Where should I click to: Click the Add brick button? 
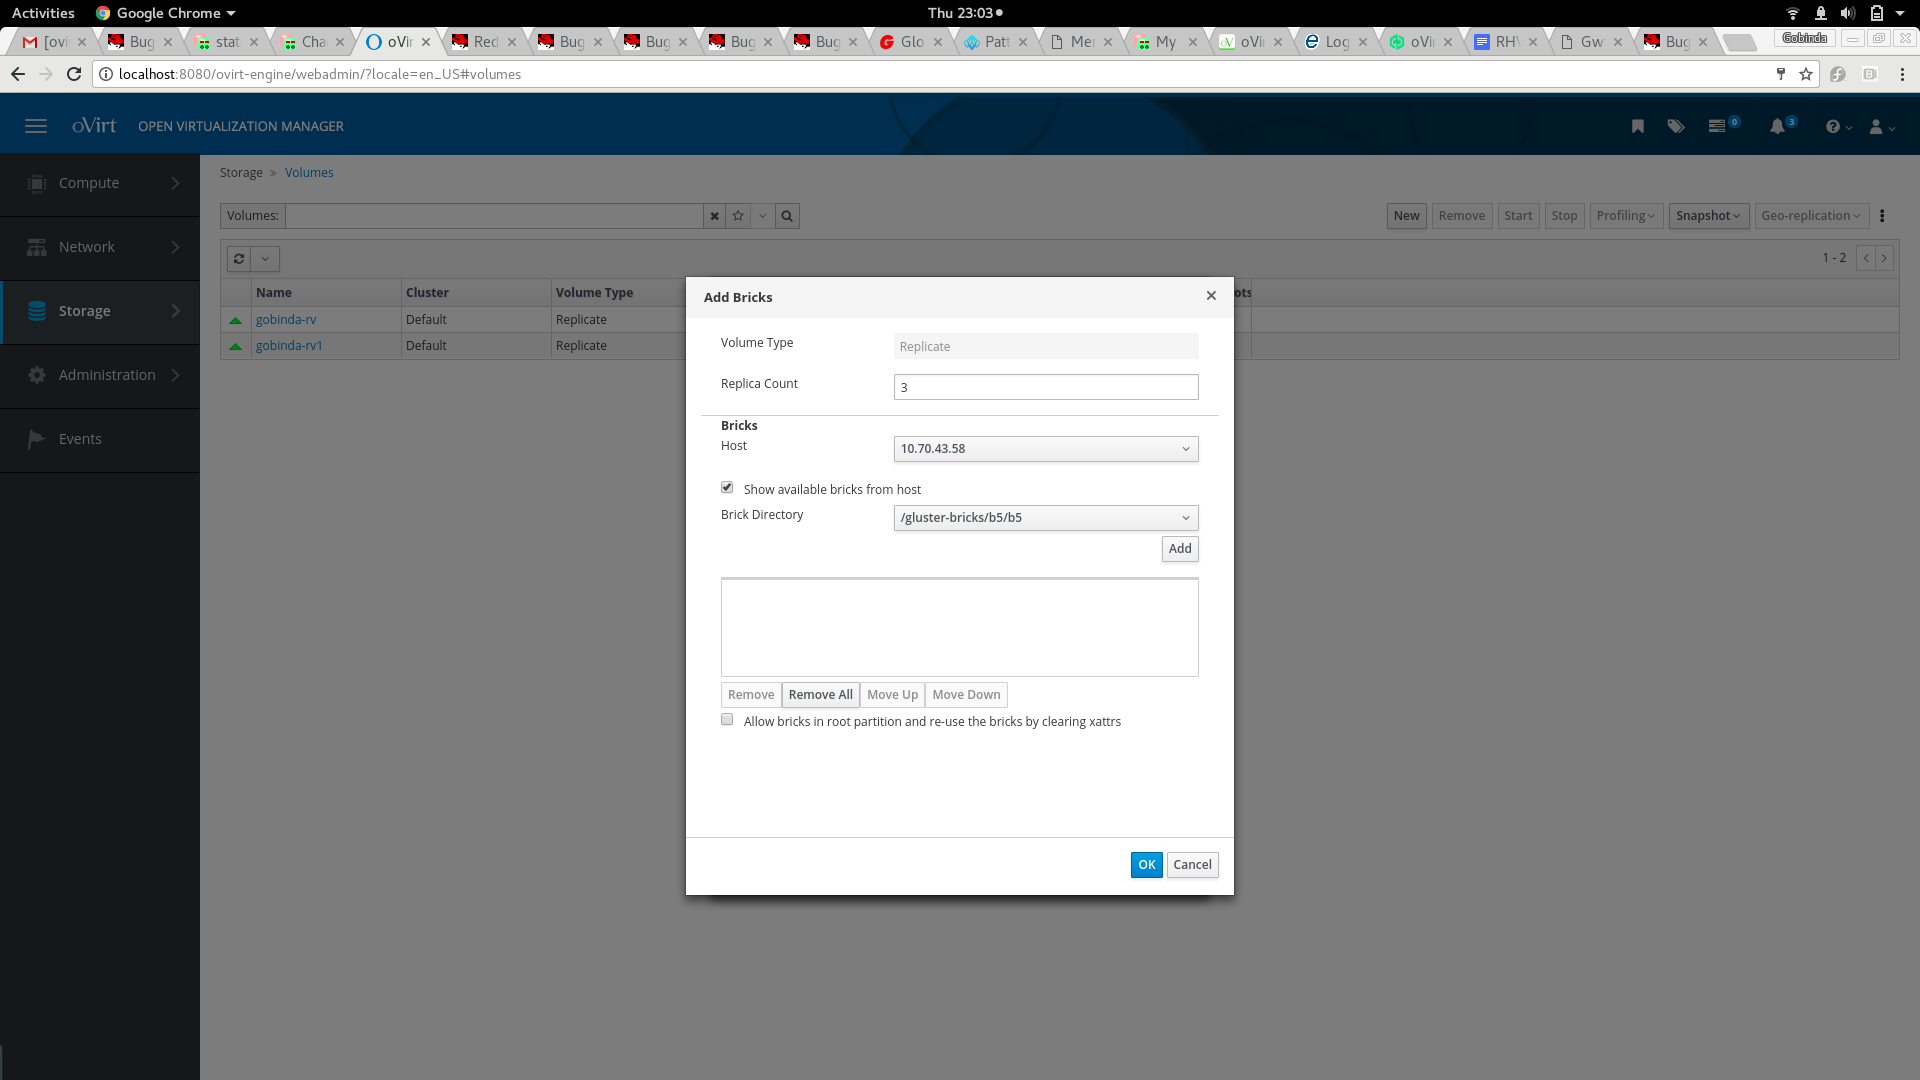1179,549
